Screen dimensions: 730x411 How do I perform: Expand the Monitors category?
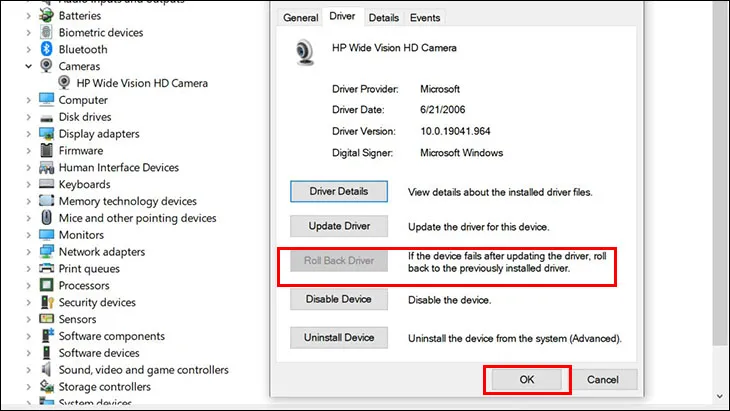(29, 235)
